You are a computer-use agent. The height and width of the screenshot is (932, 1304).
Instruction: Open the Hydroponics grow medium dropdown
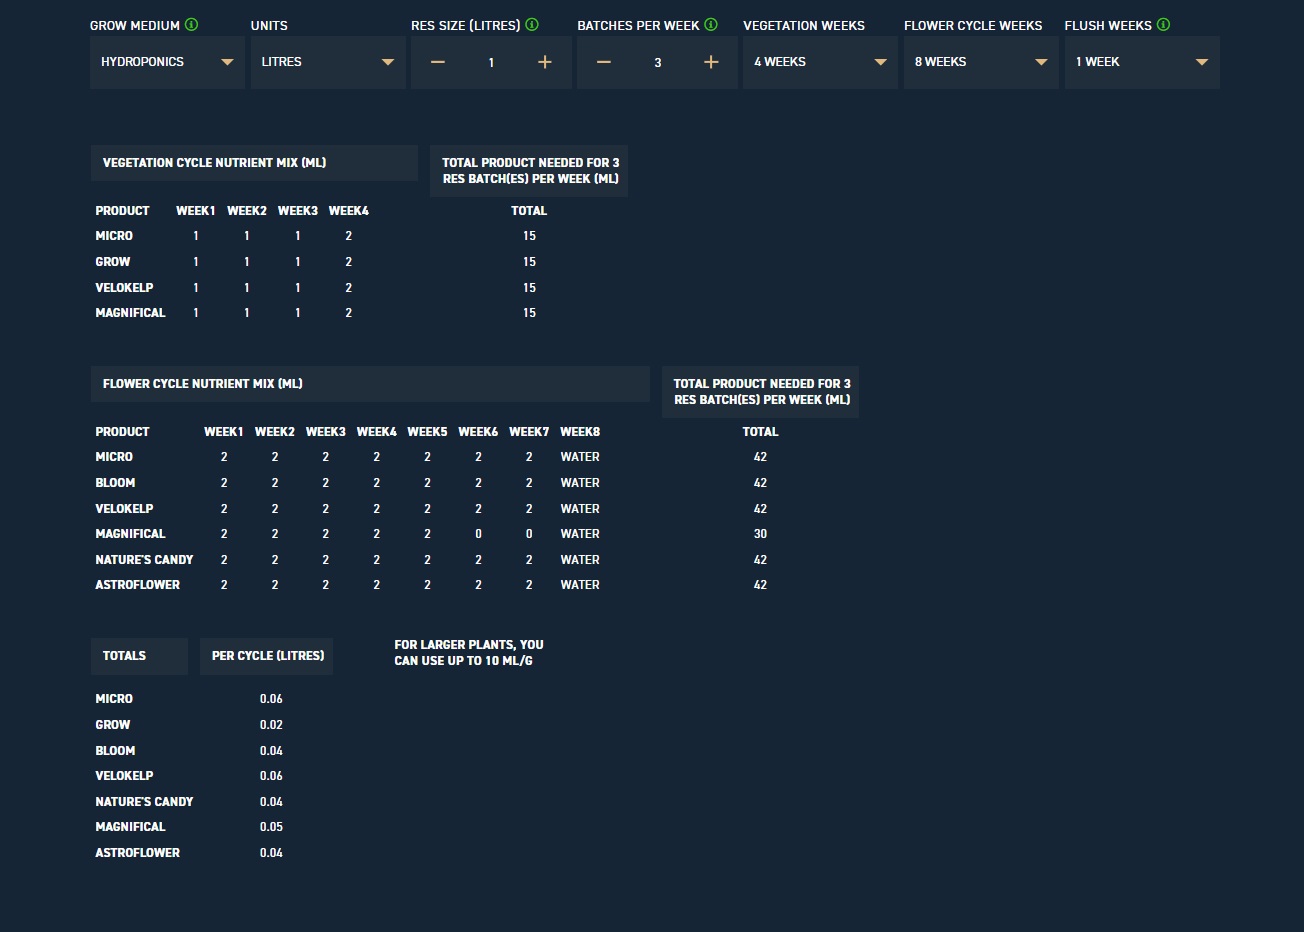pyautogui.click(x=167, y=62)
